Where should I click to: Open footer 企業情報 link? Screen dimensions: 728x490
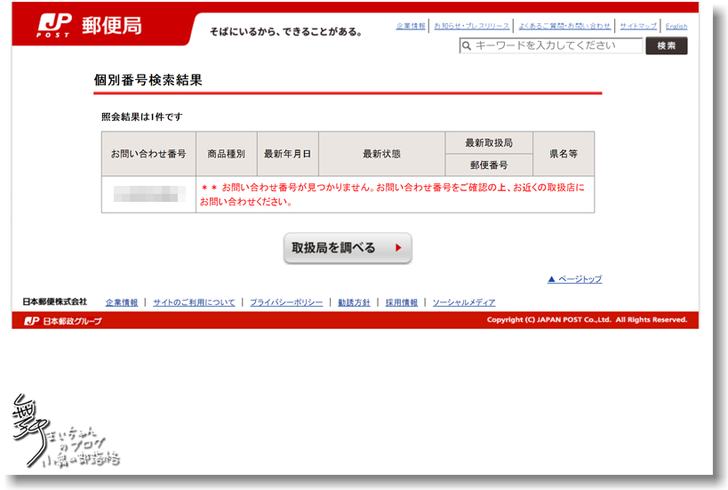point(121,302)
